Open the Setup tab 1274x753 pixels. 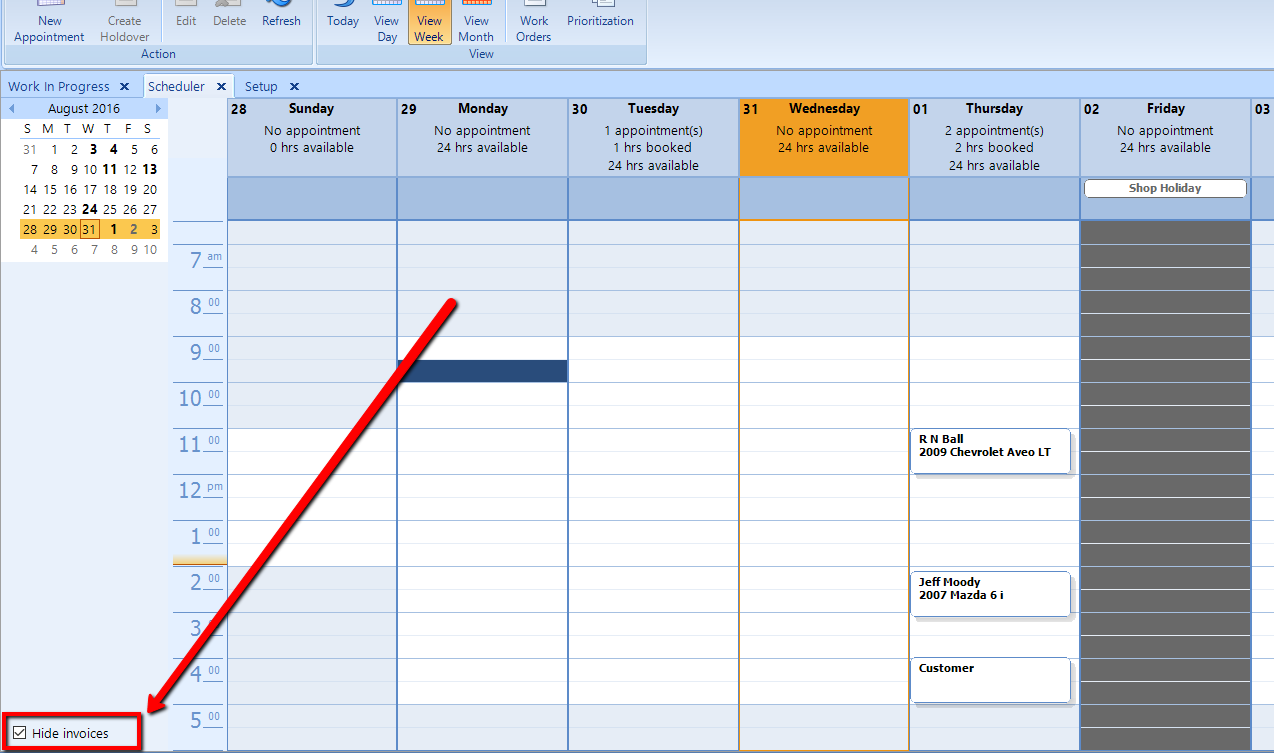coord(262,87)
